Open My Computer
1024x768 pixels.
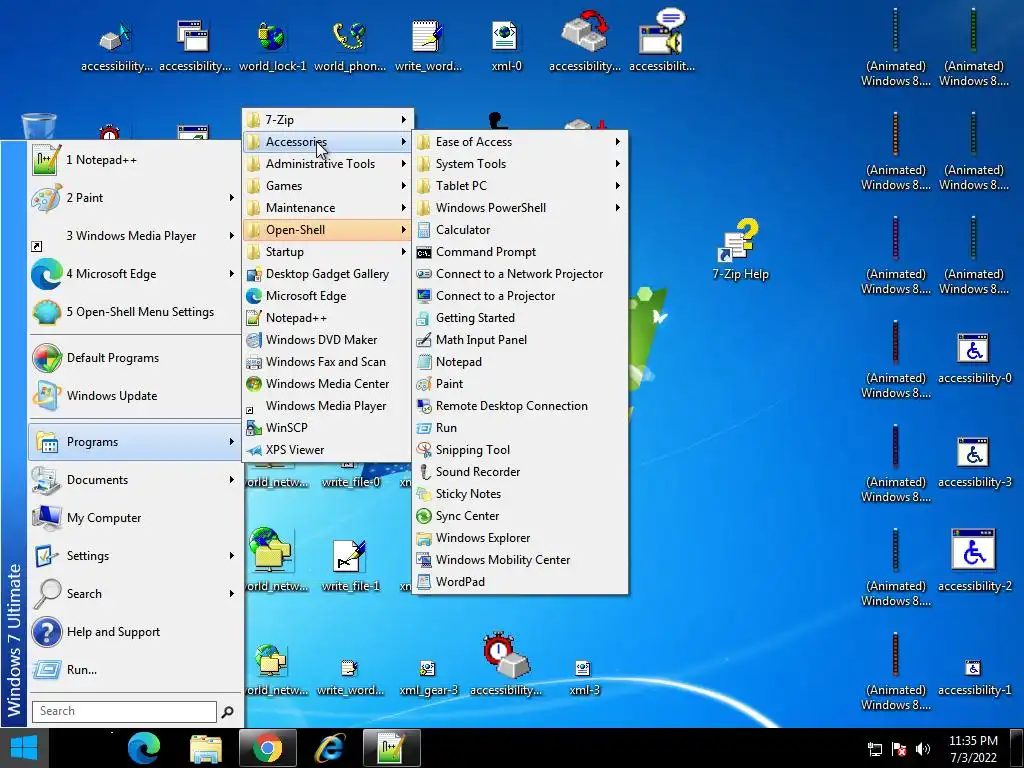(135, 518)
